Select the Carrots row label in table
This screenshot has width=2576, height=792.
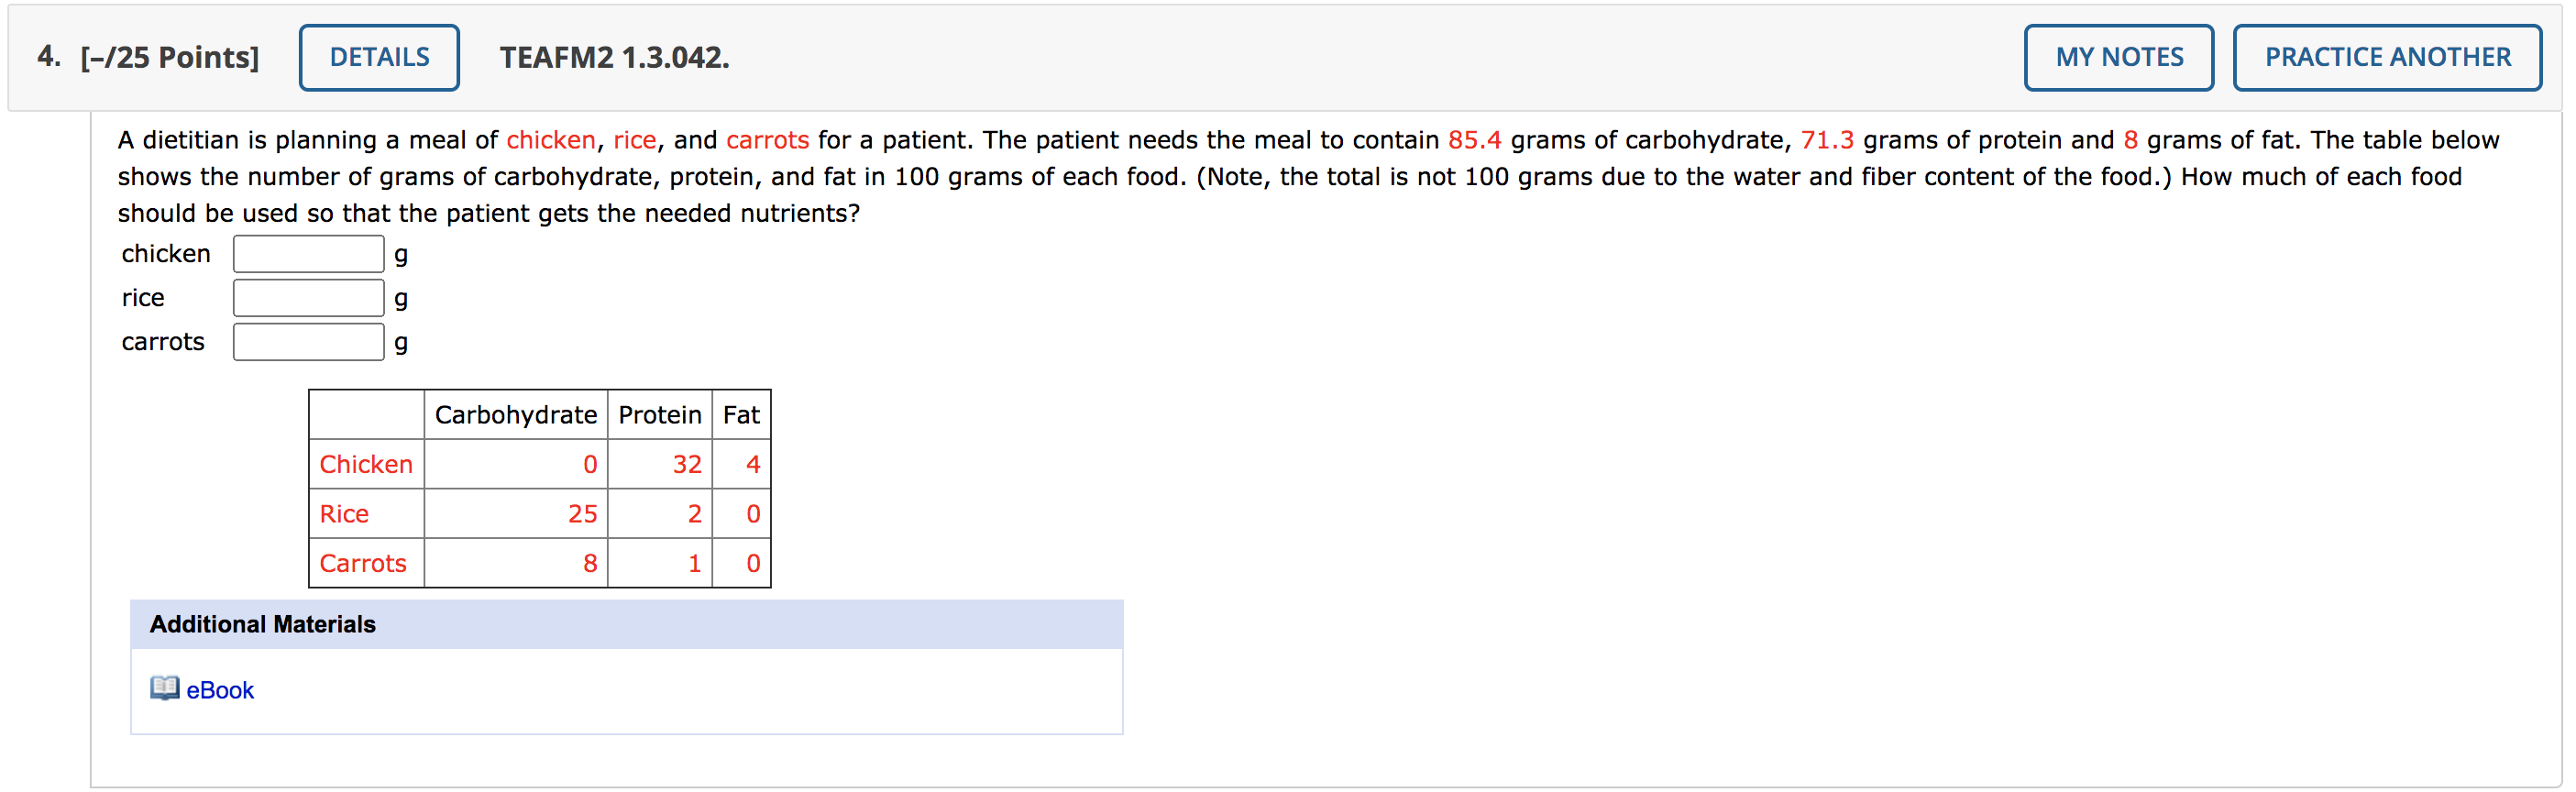click(363, 563)
